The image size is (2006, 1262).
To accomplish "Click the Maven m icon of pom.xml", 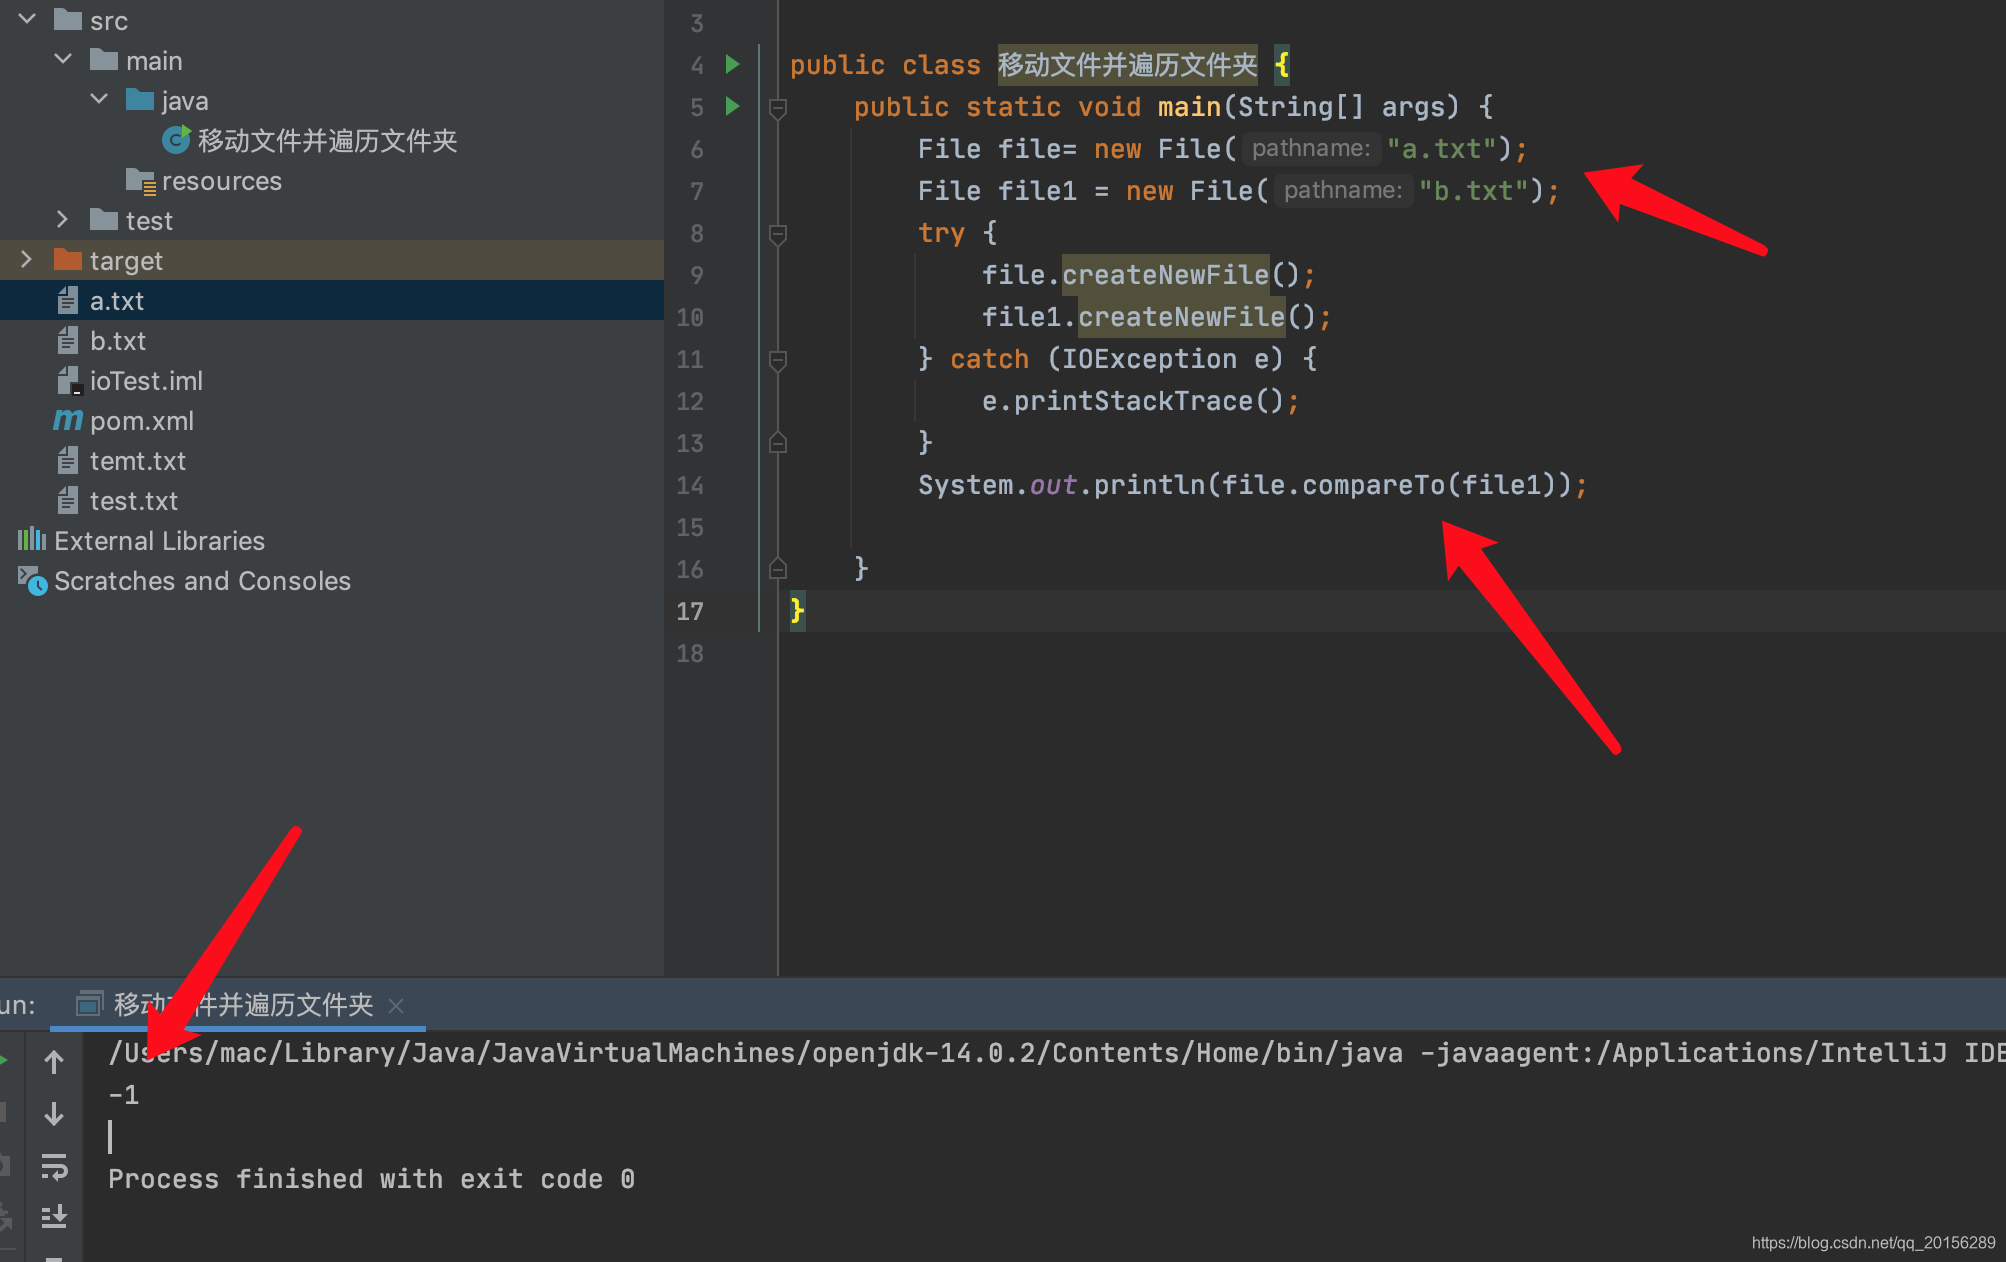I will point(67,420).
